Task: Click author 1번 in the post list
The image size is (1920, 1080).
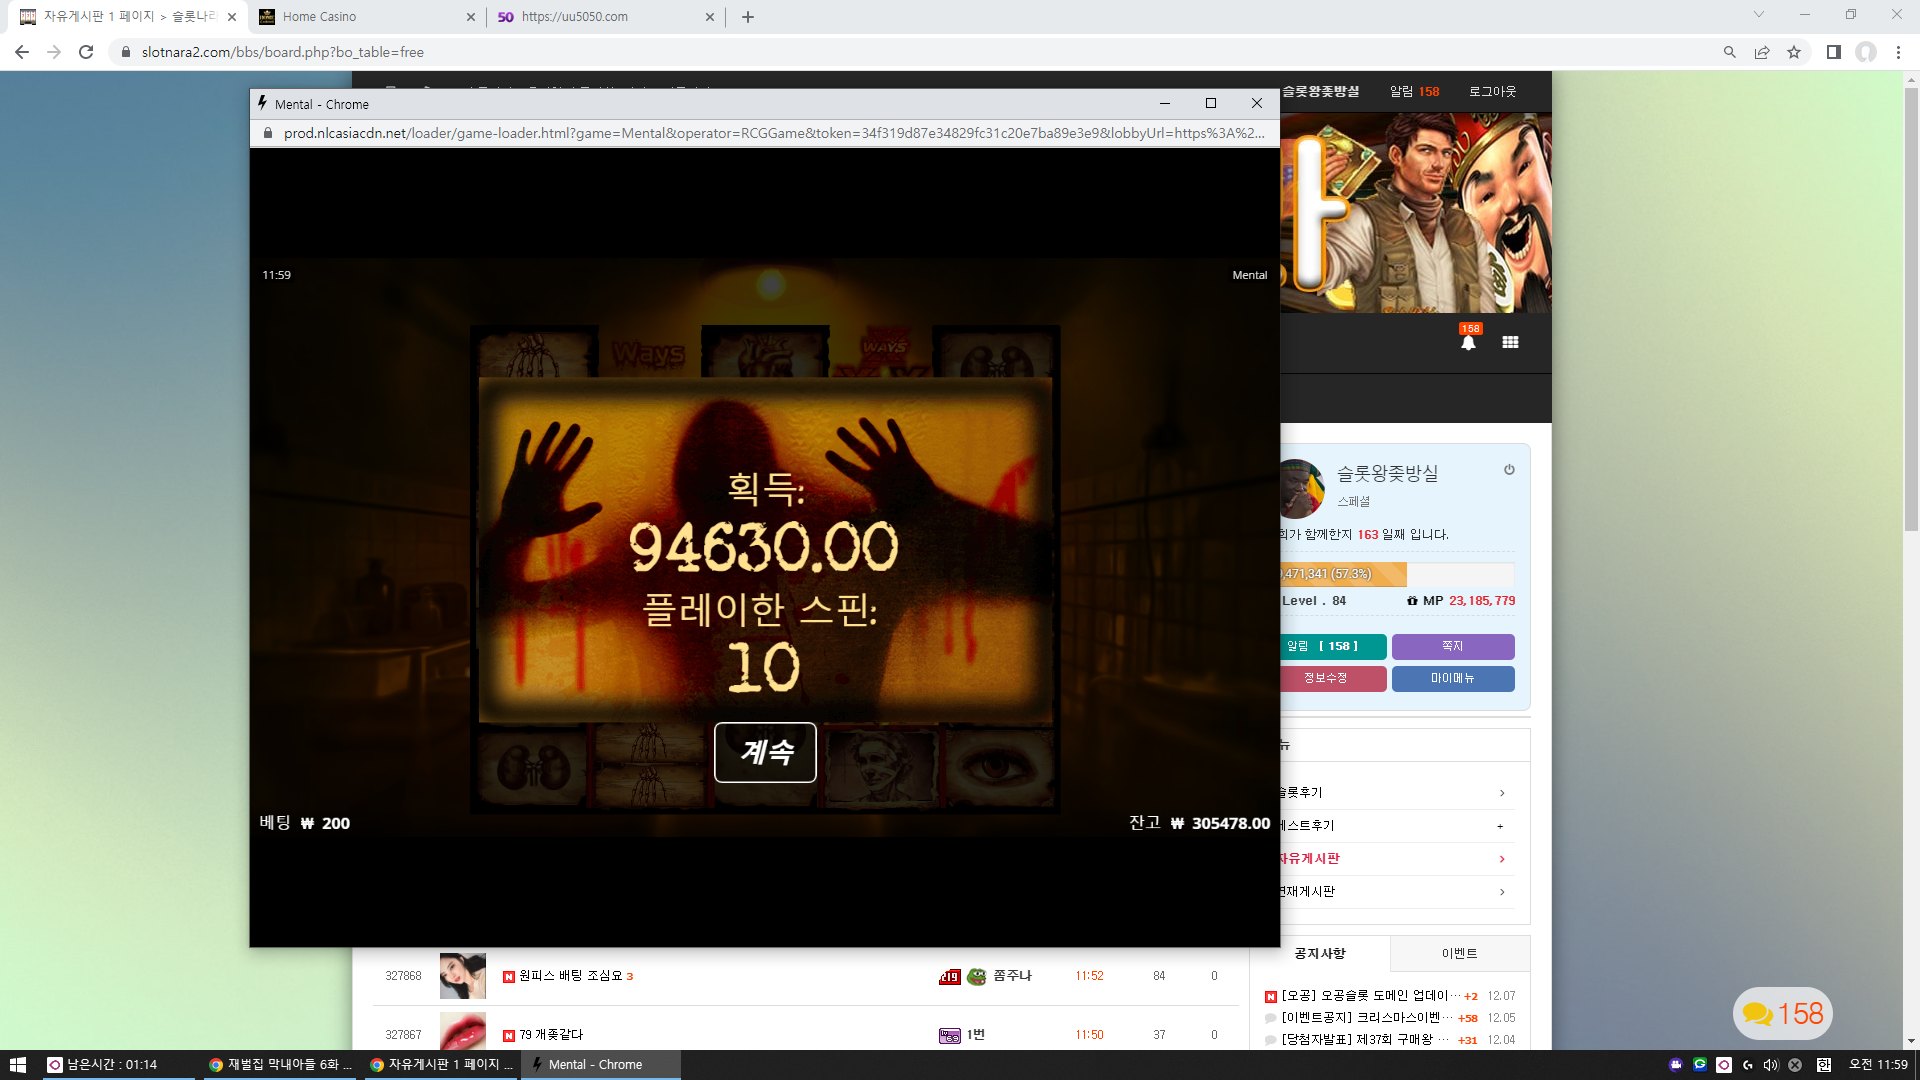Action: pos(976,1035)
